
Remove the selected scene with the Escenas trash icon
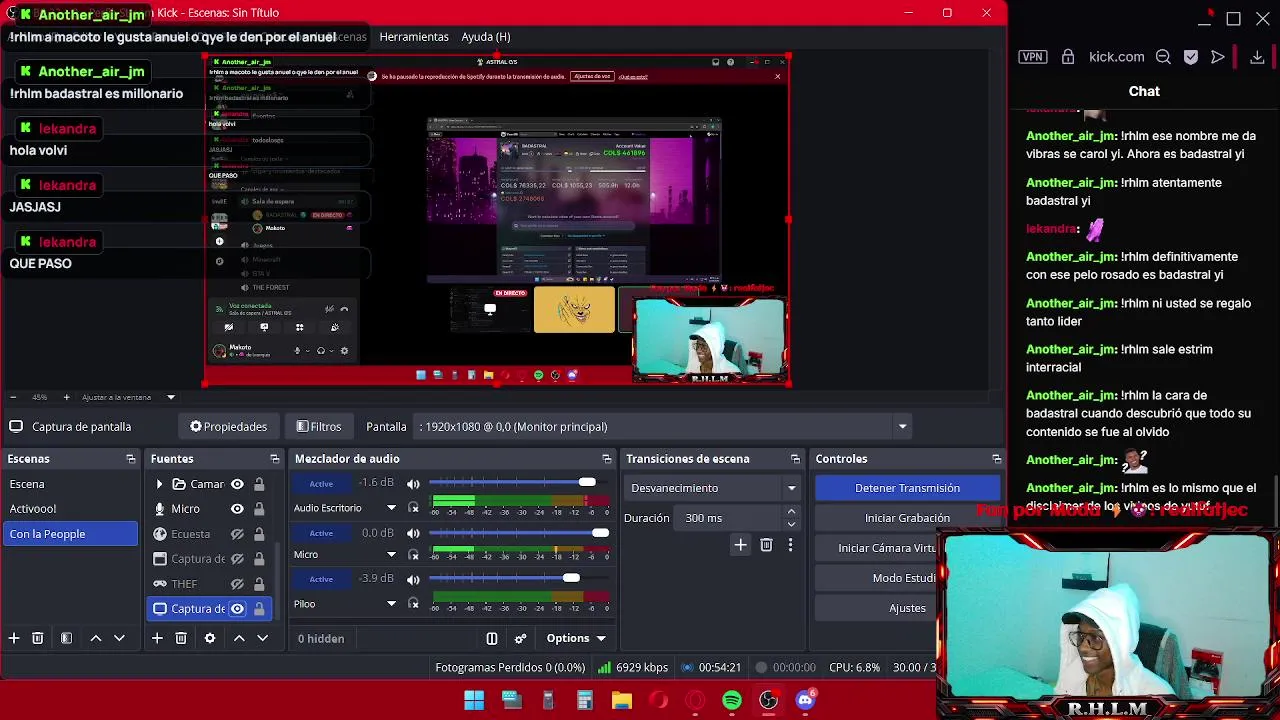(x=38, y=638)
